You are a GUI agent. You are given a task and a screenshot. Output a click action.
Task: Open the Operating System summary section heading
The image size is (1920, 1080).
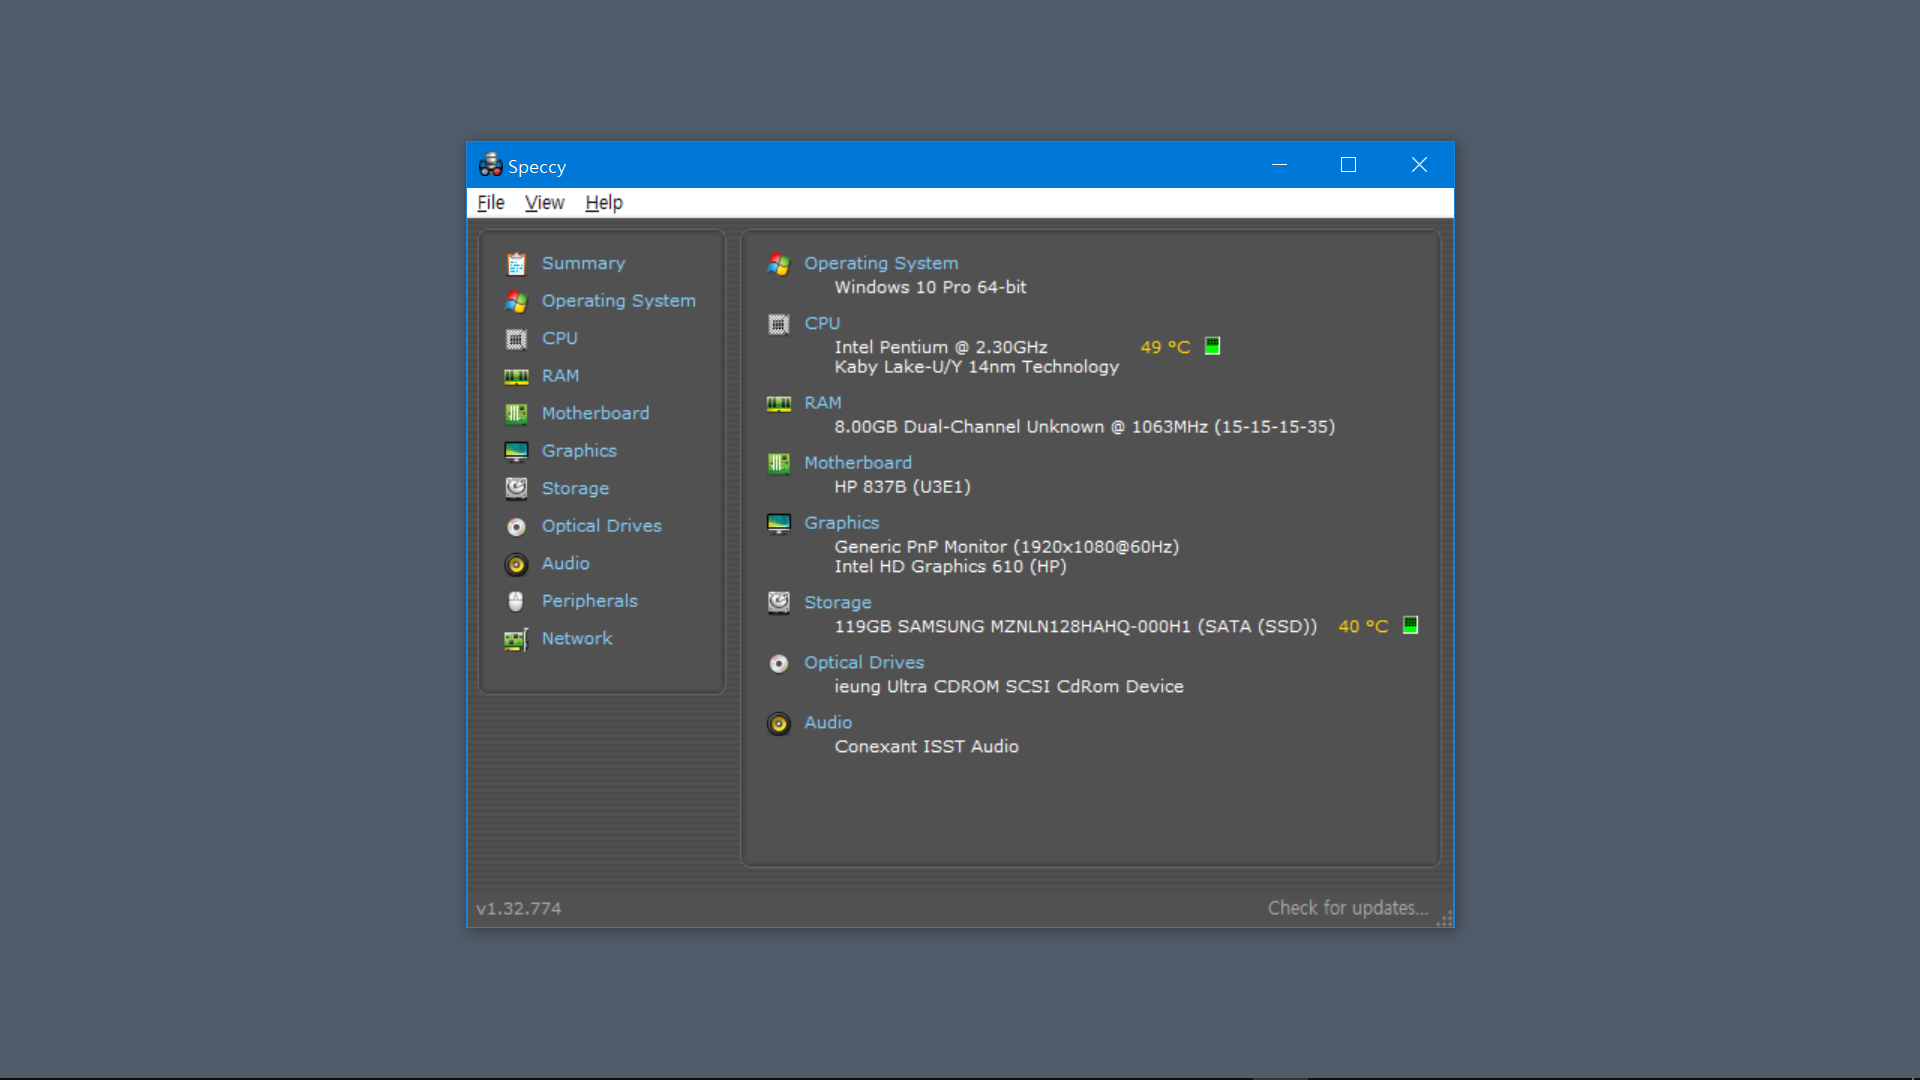880,263
